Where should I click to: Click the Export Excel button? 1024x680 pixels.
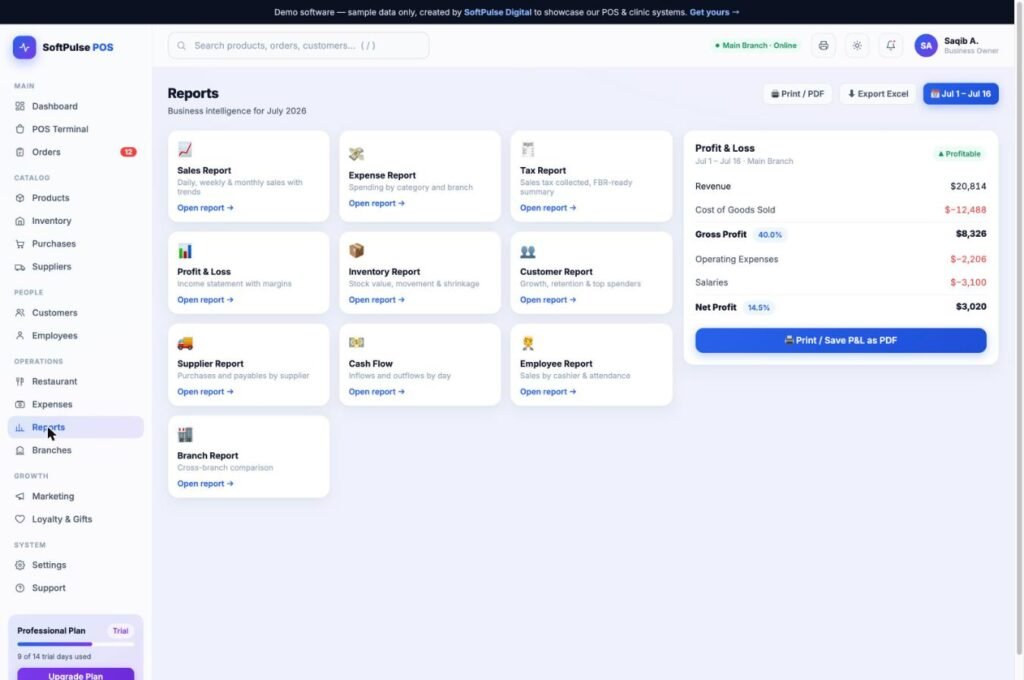pos(877,94)
